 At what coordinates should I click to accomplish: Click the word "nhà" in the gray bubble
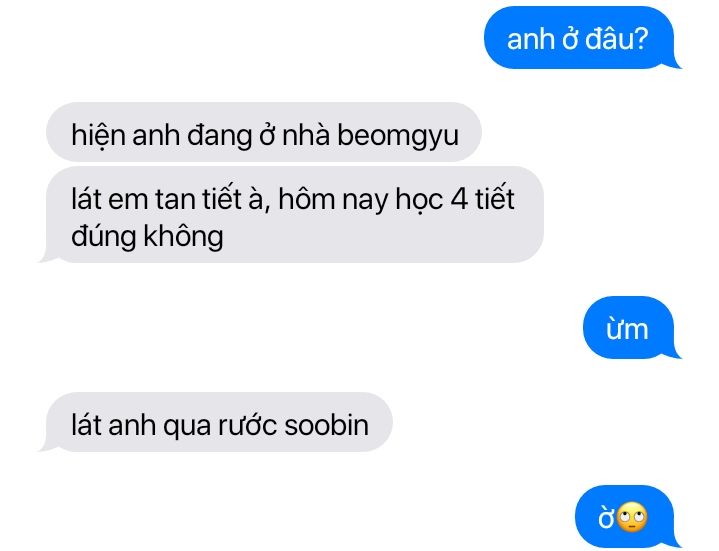[x=305, y=135]
